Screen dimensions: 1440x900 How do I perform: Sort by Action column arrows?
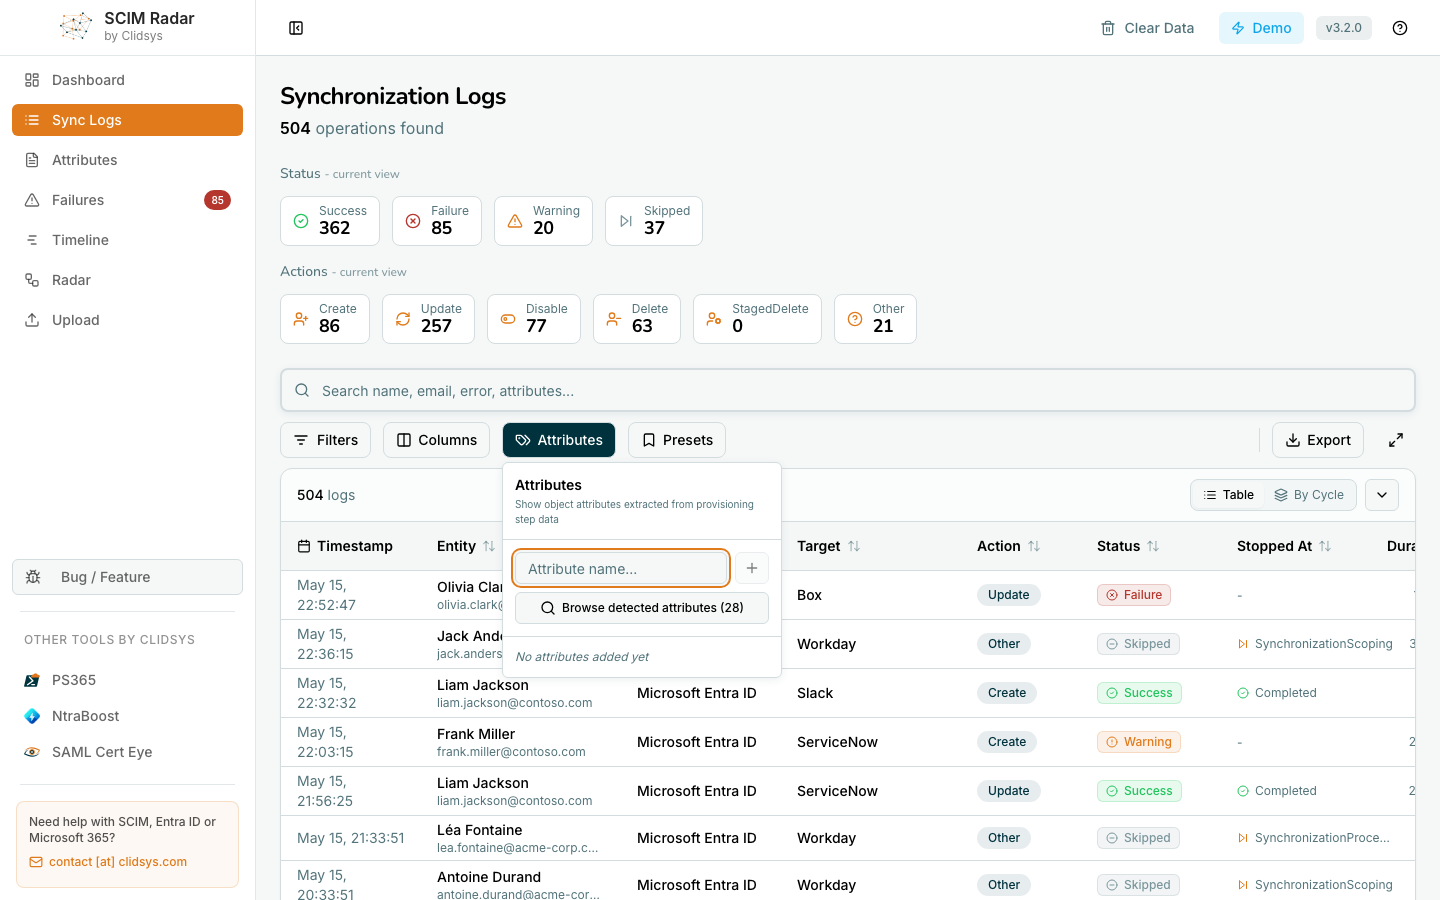click(x=1034, y=546)
